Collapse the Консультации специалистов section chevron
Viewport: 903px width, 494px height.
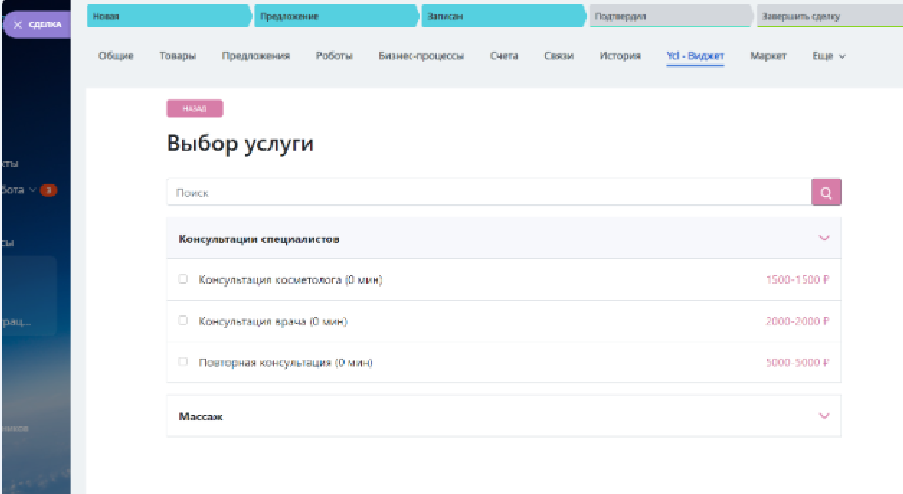[824, 239]
